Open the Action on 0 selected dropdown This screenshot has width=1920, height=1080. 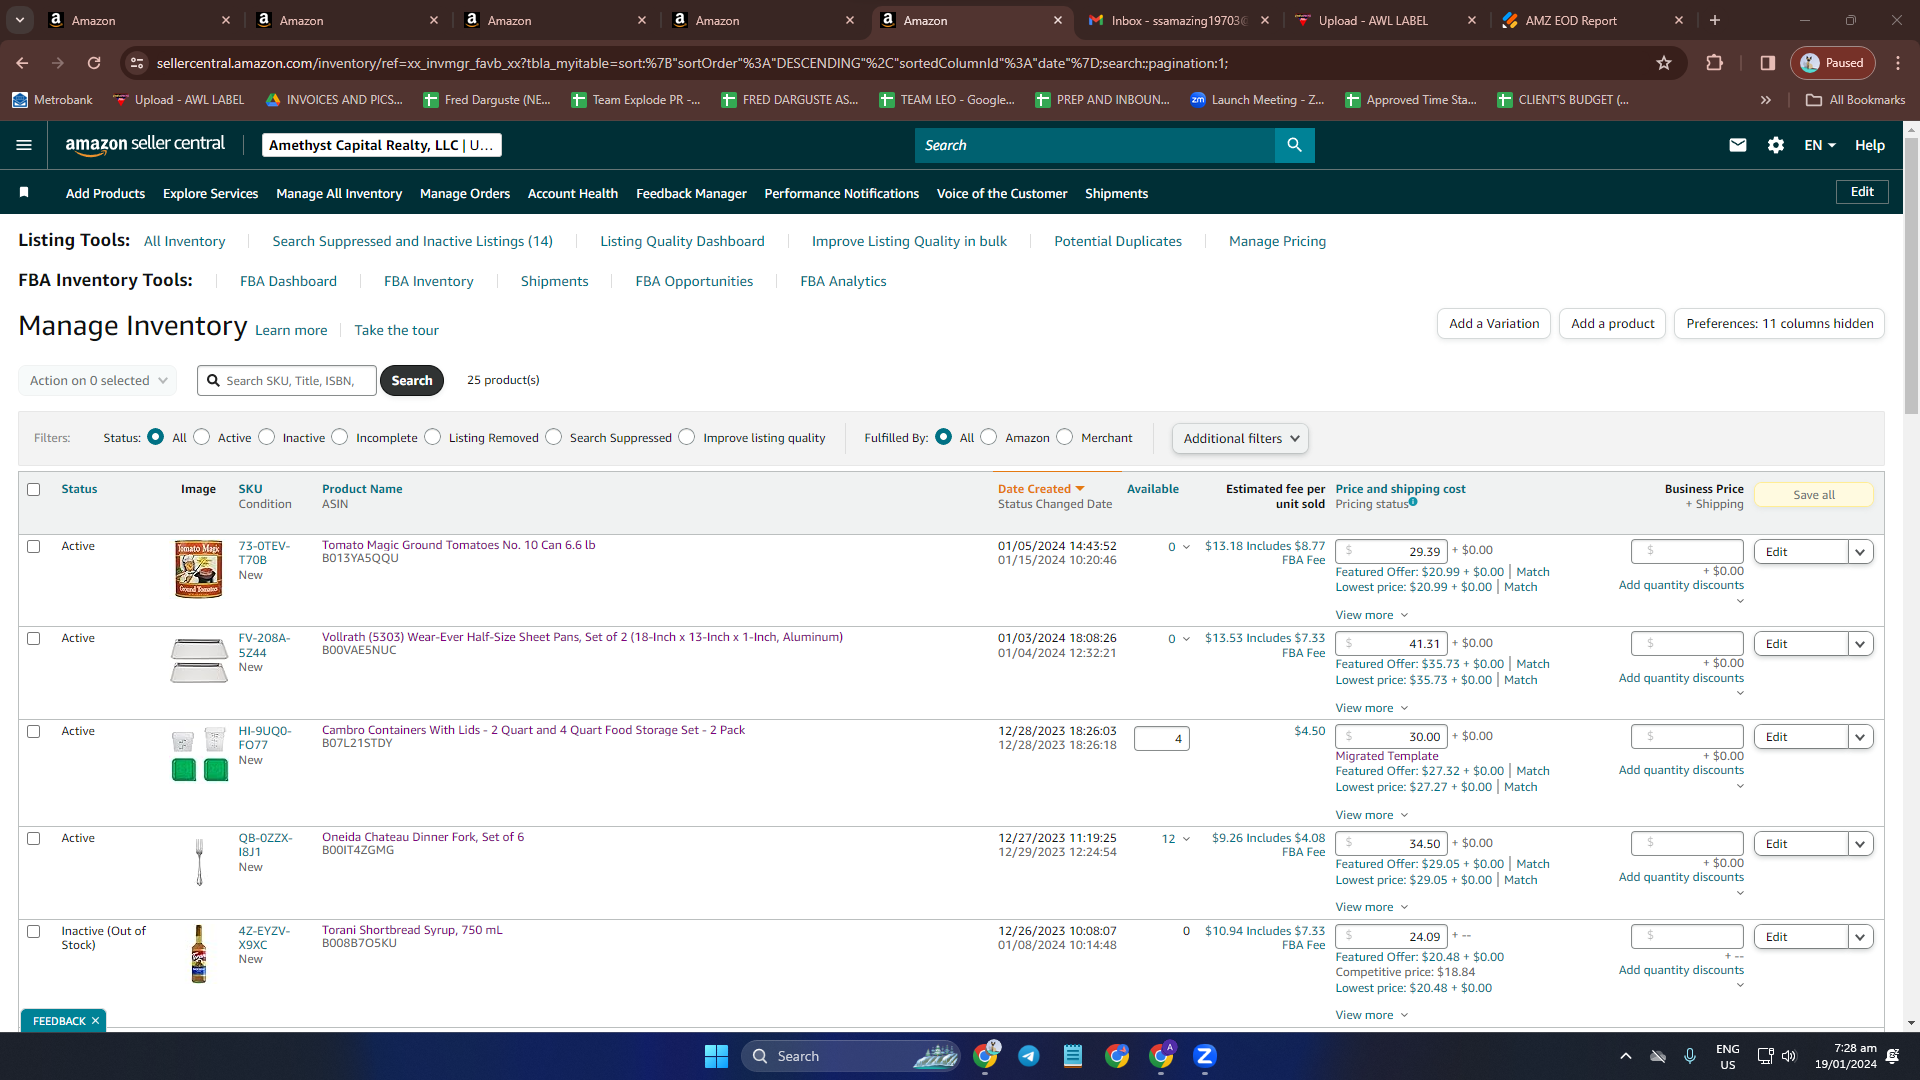[98, 381]
